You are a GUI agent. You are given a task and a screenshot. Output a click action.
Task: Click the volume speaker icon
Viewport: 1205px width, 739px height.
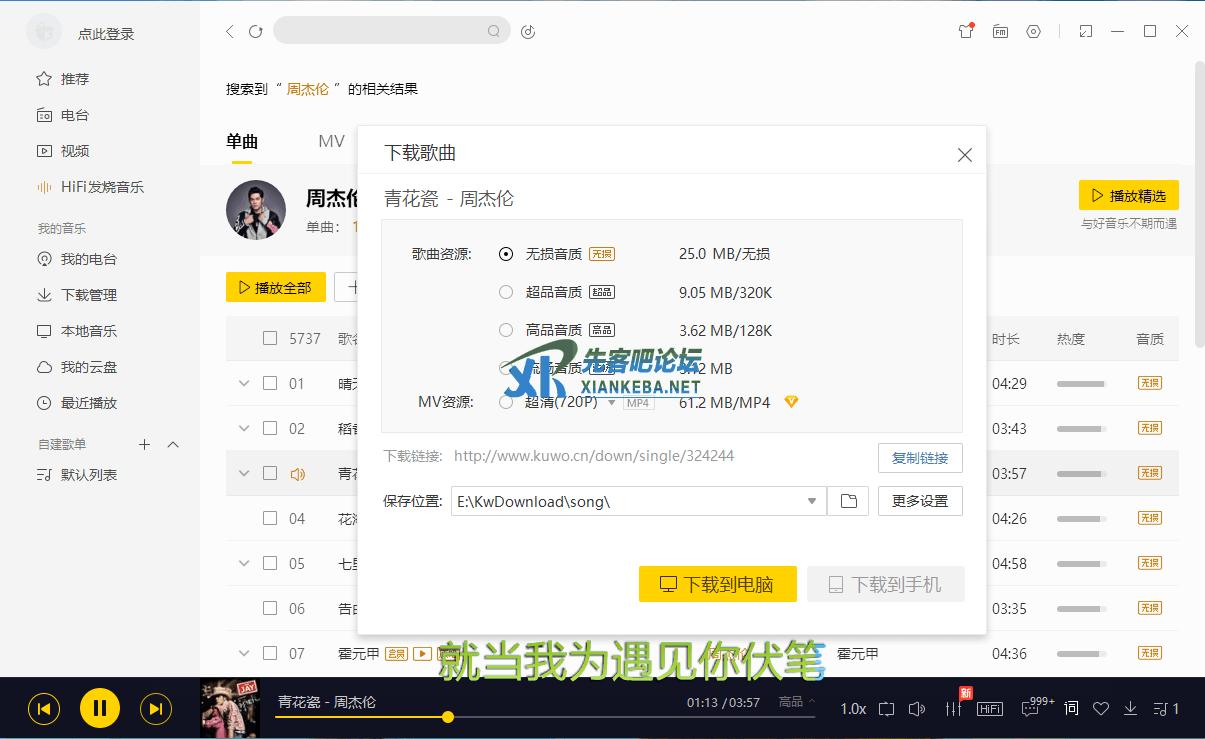pyautogui.click(x=917, y=708)
